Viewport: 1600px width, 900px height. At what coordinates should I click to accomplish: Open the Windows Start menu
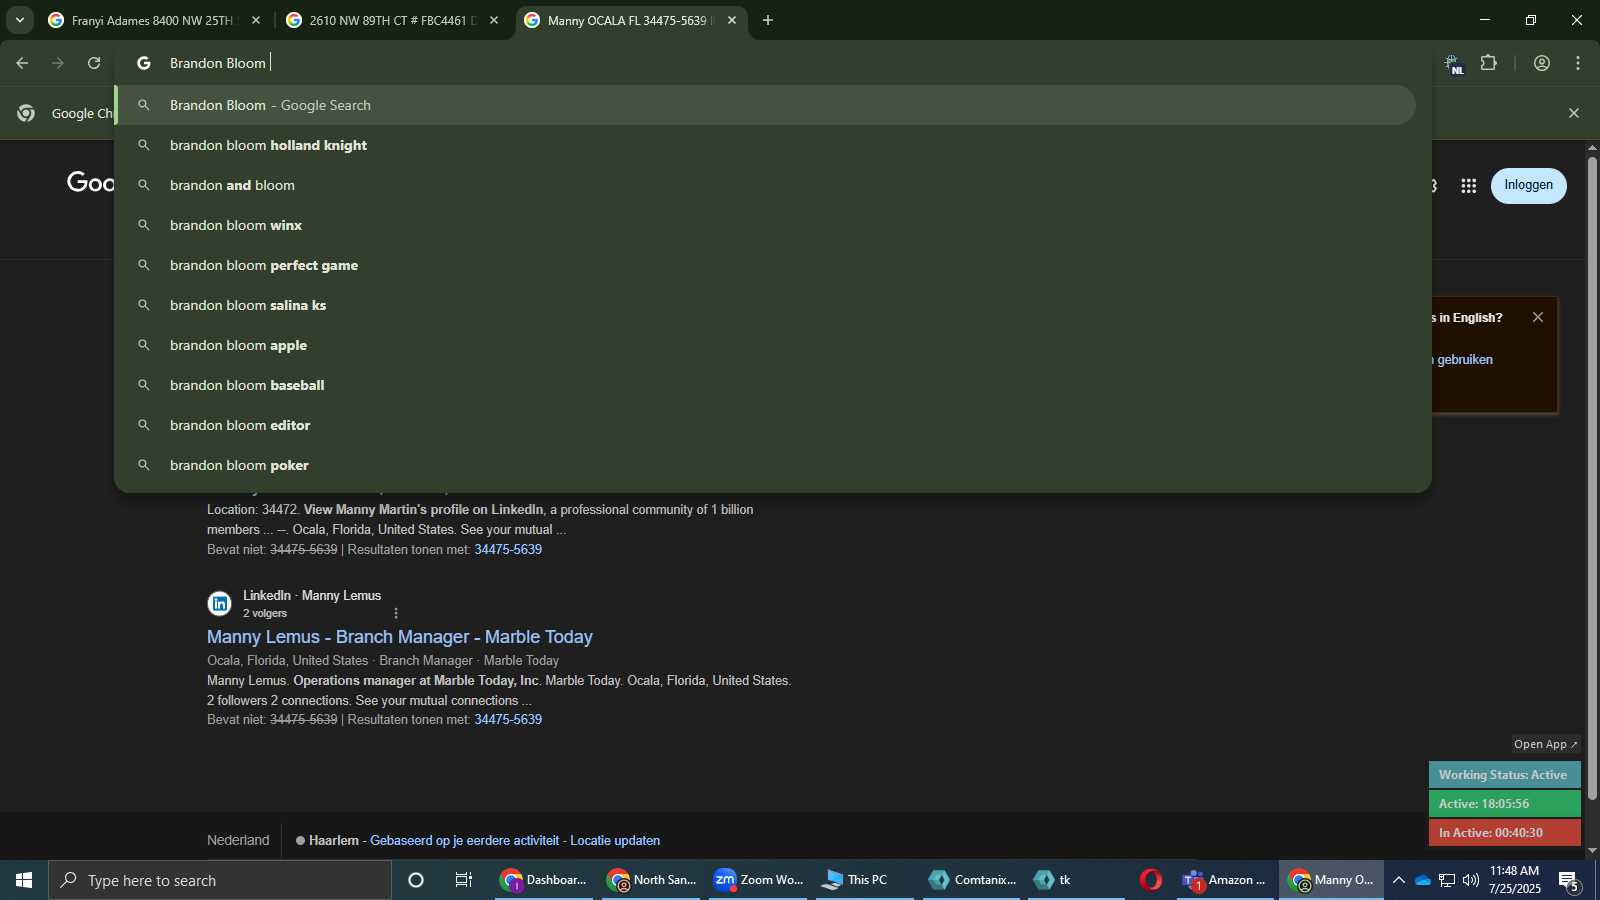[24, 880]
